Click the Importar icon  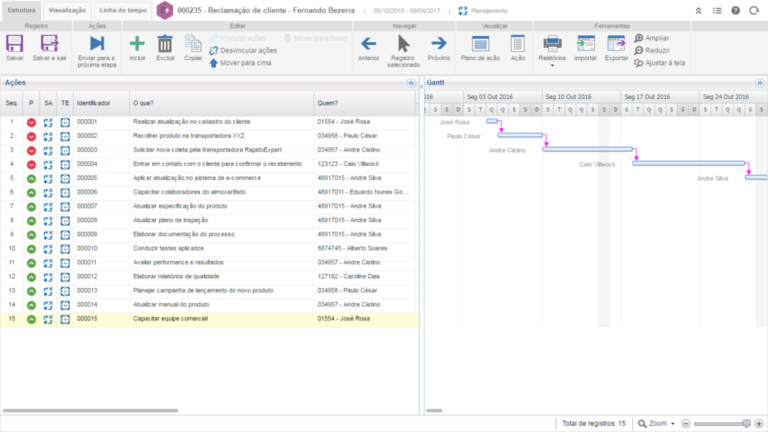586,43
